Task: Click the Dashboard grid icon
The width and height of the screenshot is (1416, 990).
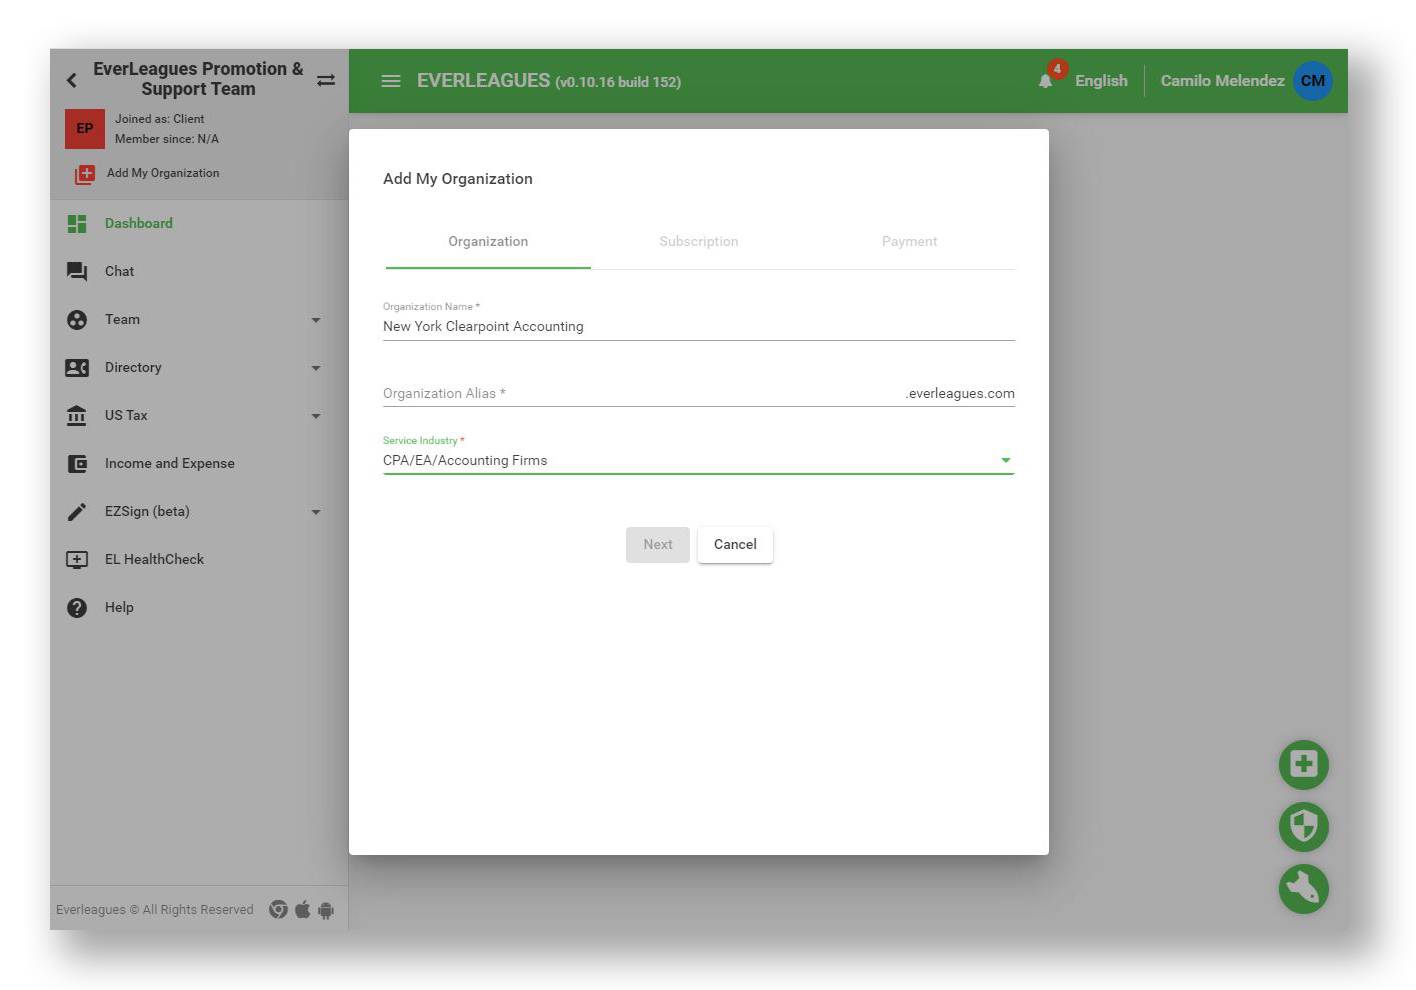Action: point(77,224)
